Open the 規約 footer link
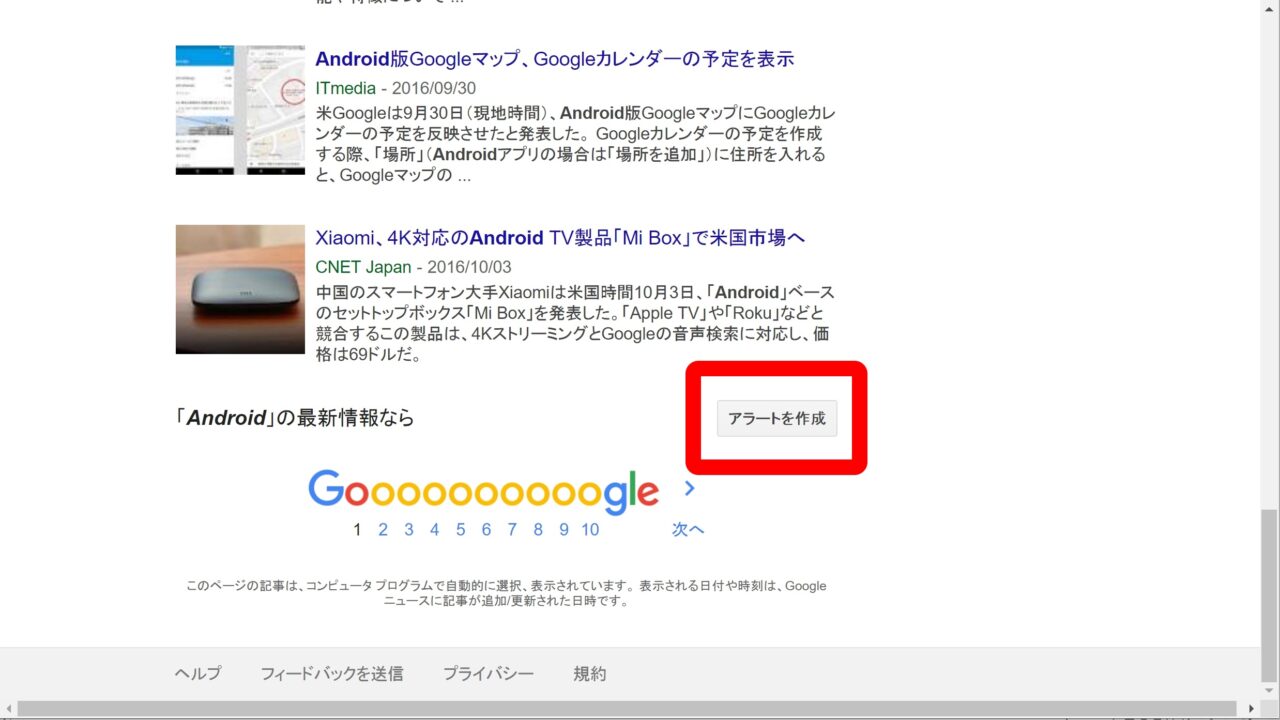Viewport: 1280px width, 720px height. pyautogui.click(x=590, y=674)
